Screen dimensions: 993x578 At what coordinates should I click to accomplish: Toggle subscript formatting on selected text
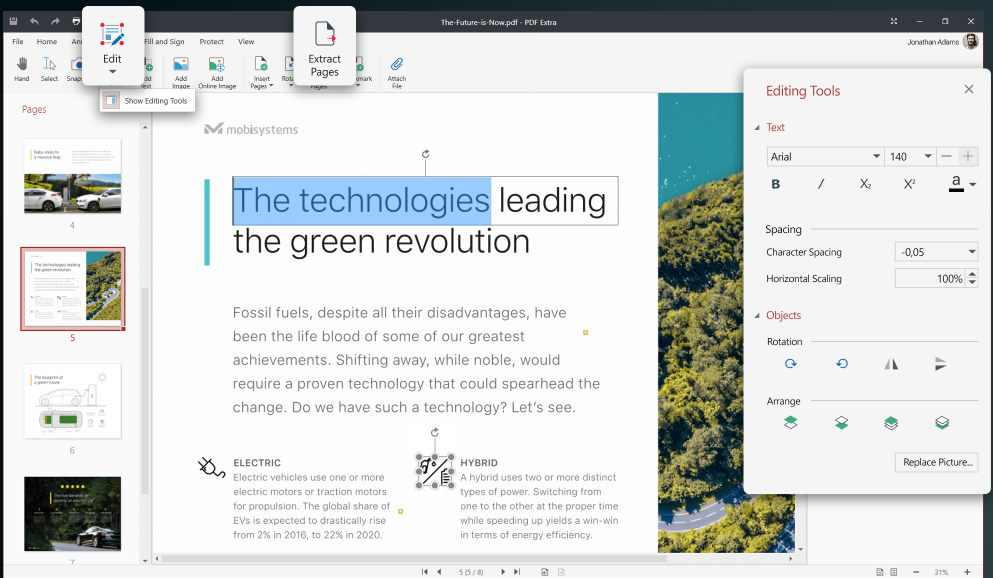[x=865, y=184]
